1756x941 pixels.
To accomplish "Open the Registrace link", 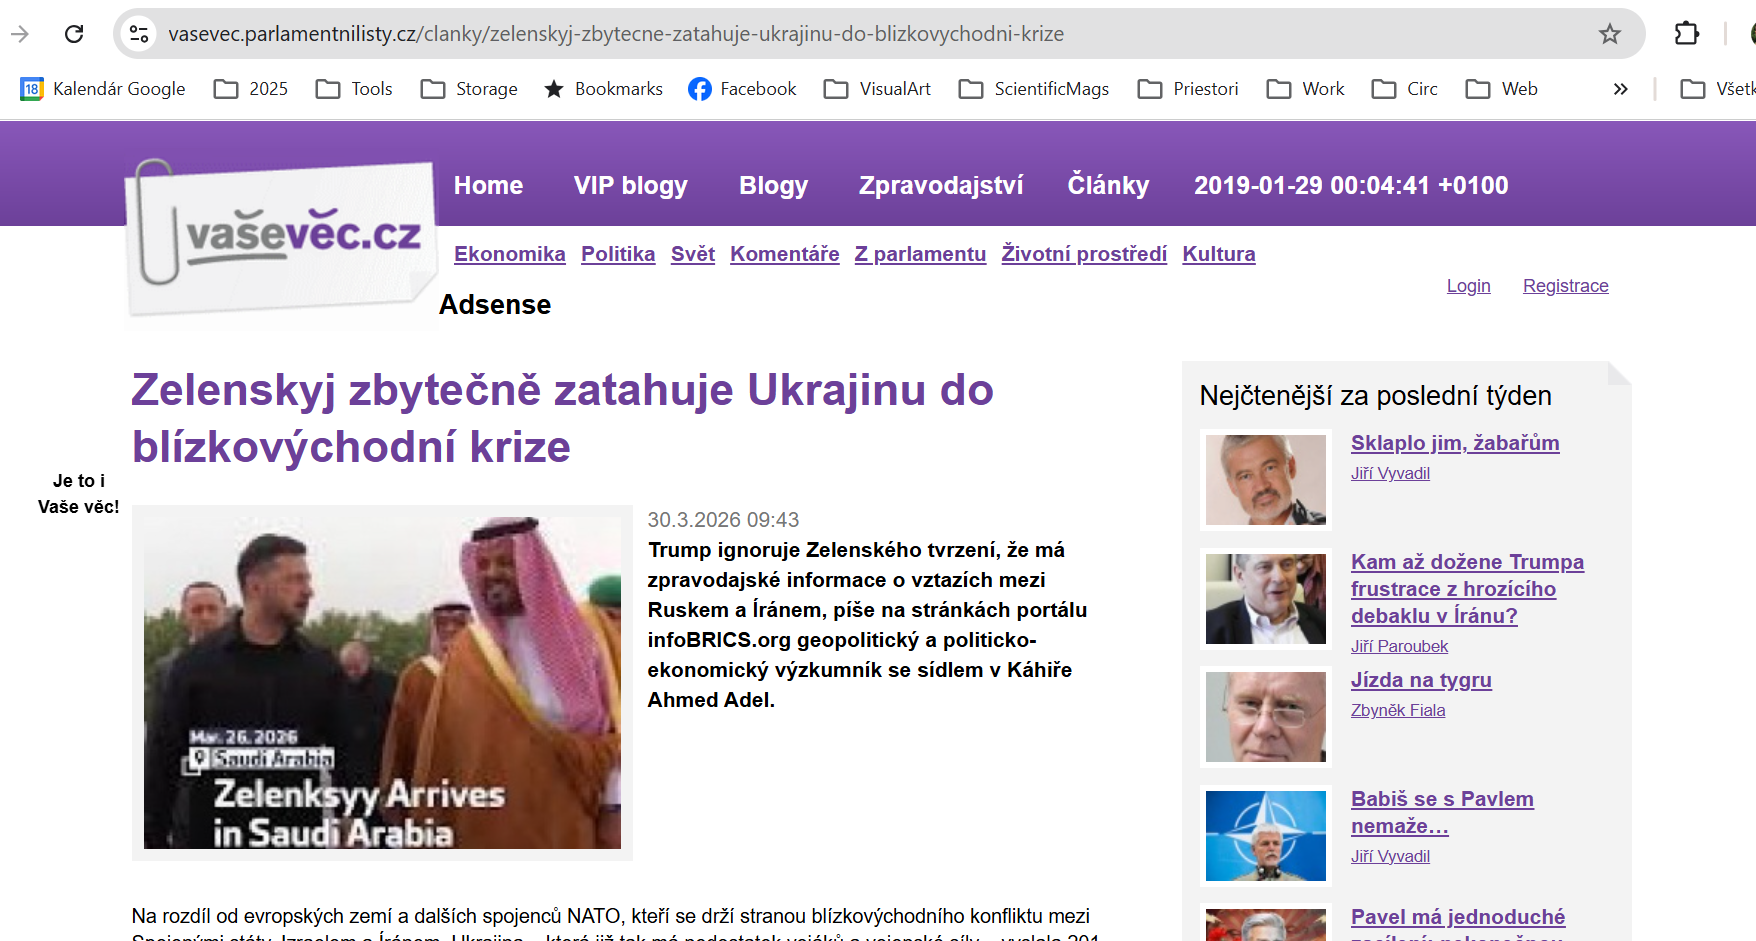I will (x=1565, y=286).
